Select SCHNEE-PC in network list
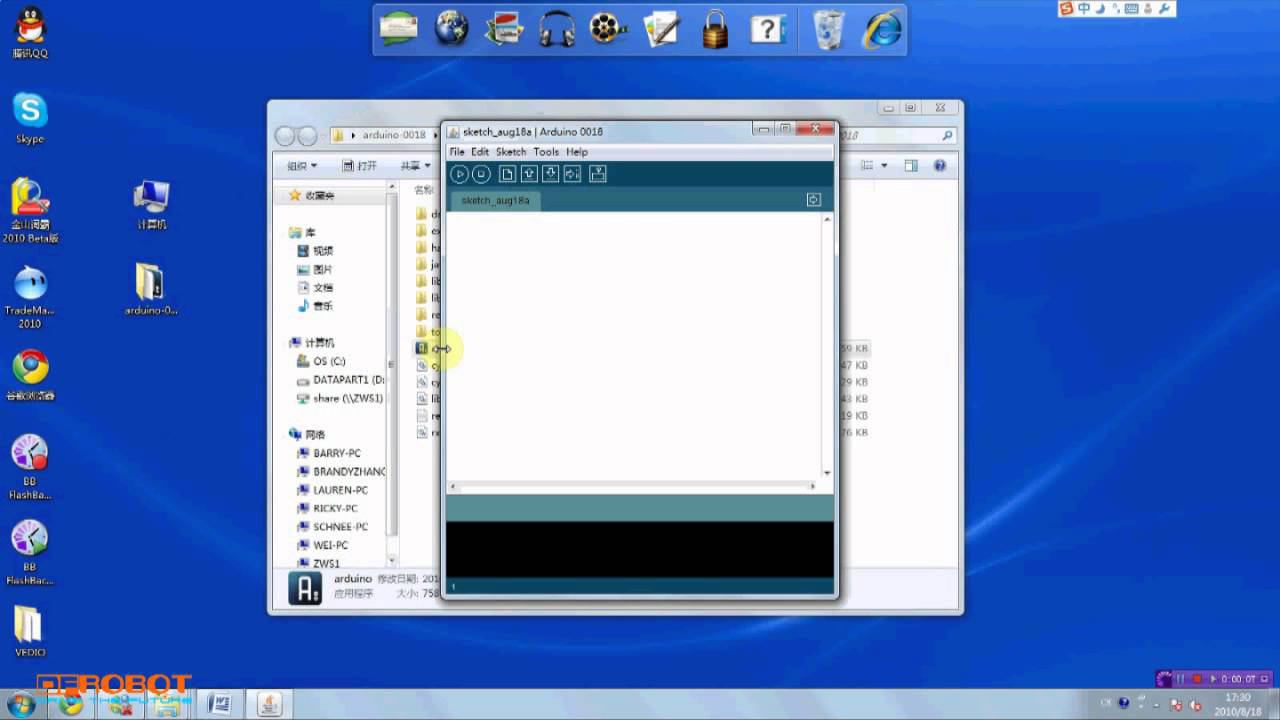Image resolution: width=1280 pixels, height=720 pixels. (x=333, y=526)
